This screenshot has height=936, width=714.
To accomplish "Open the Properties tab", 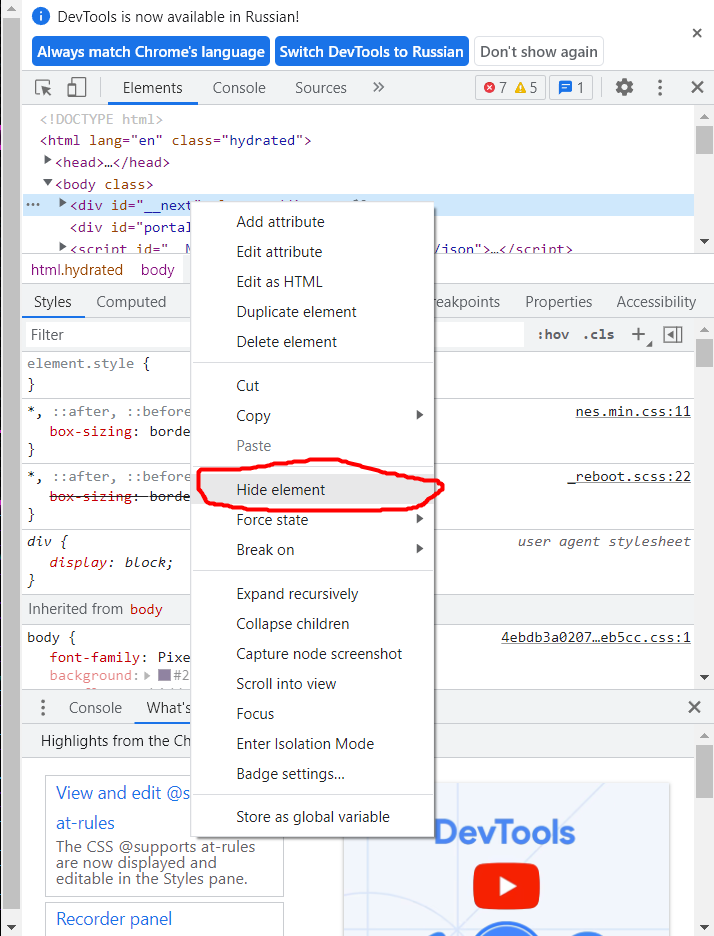I will (x=559, y=302).
